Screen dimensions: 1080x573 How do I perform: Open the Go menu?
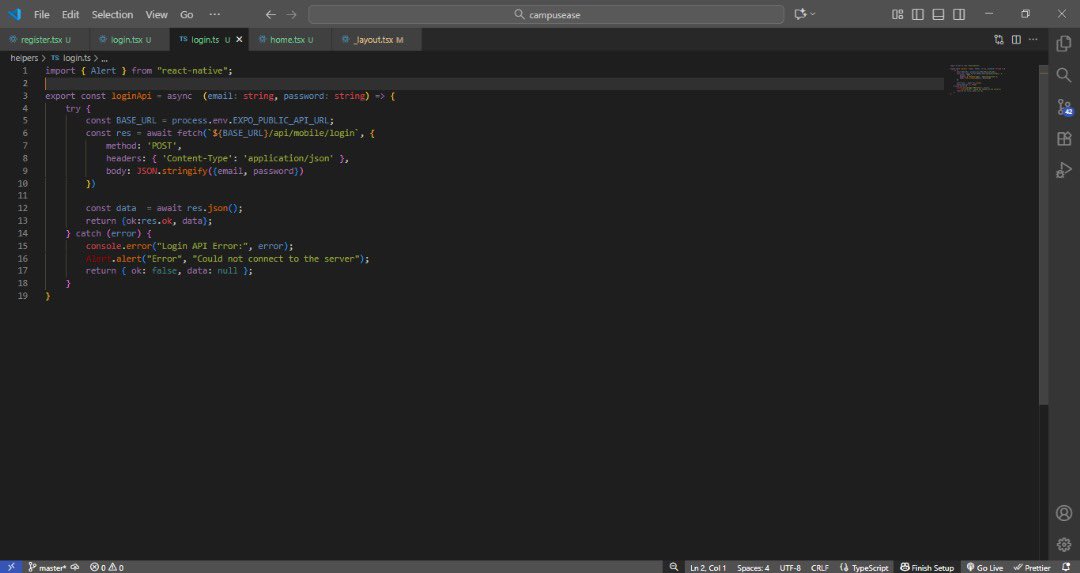(x=187, y=14)
